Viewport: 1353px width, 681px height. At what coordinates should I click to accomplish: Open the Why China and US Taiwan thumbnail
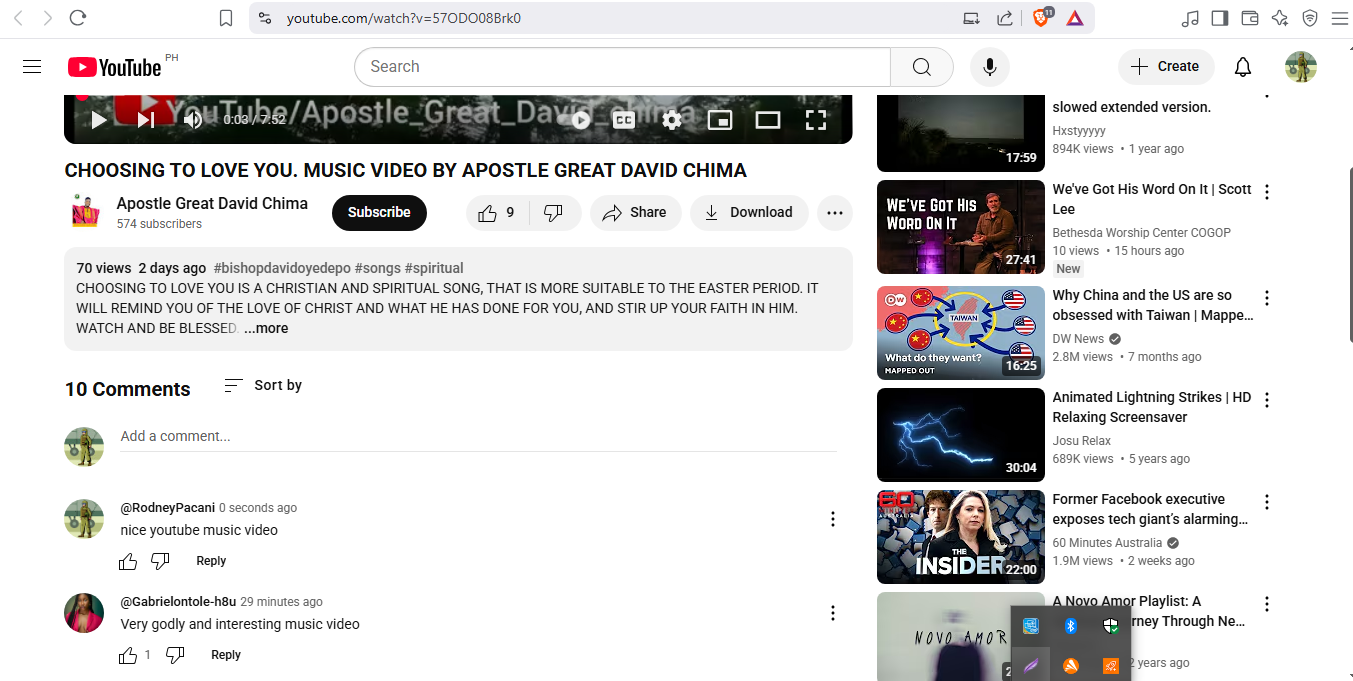tap(960, 333)
